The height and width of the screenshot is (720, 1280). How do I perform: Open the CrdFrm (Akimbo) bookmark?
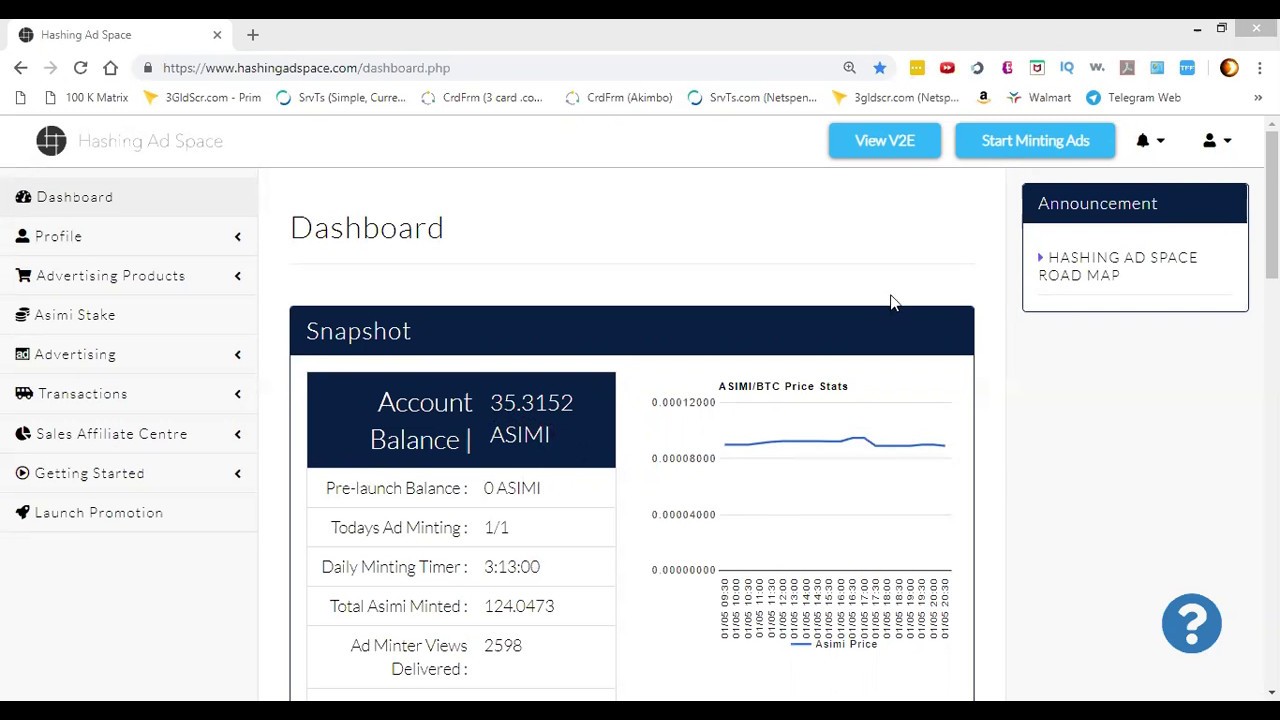(x=619, y=98)
